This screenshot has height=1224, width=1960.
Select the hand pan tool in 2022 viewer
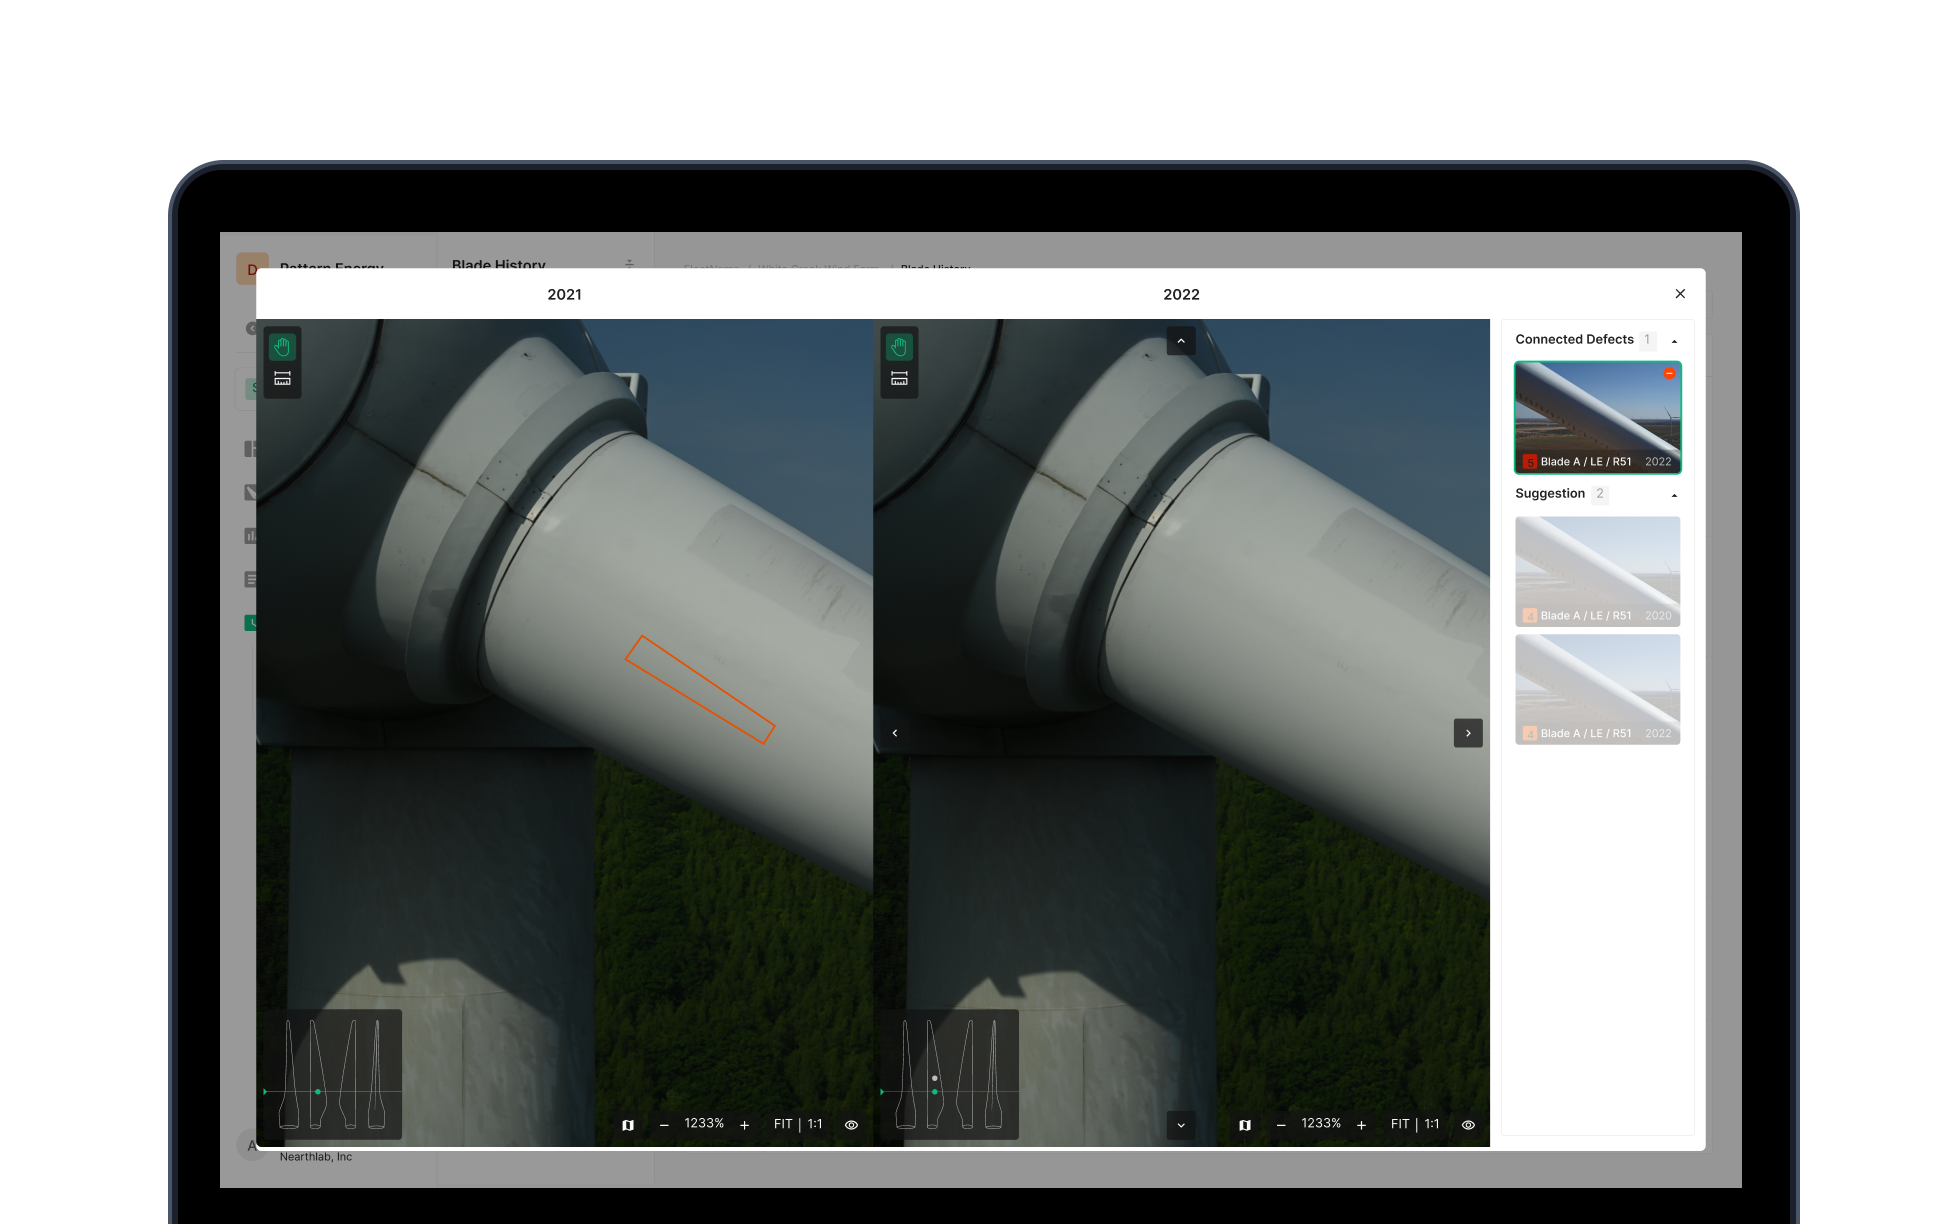tap(899, 347)
